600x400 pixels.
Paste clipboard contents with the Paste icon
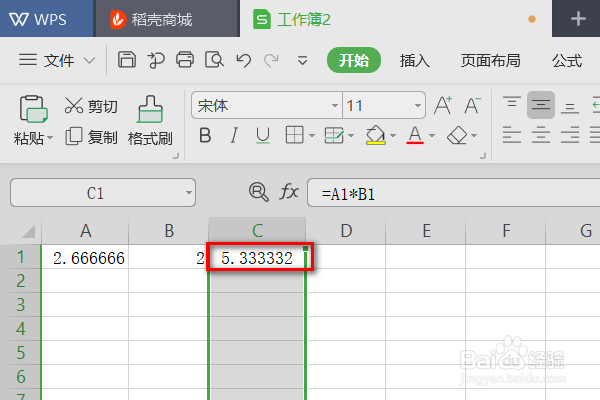click(33, 109)
